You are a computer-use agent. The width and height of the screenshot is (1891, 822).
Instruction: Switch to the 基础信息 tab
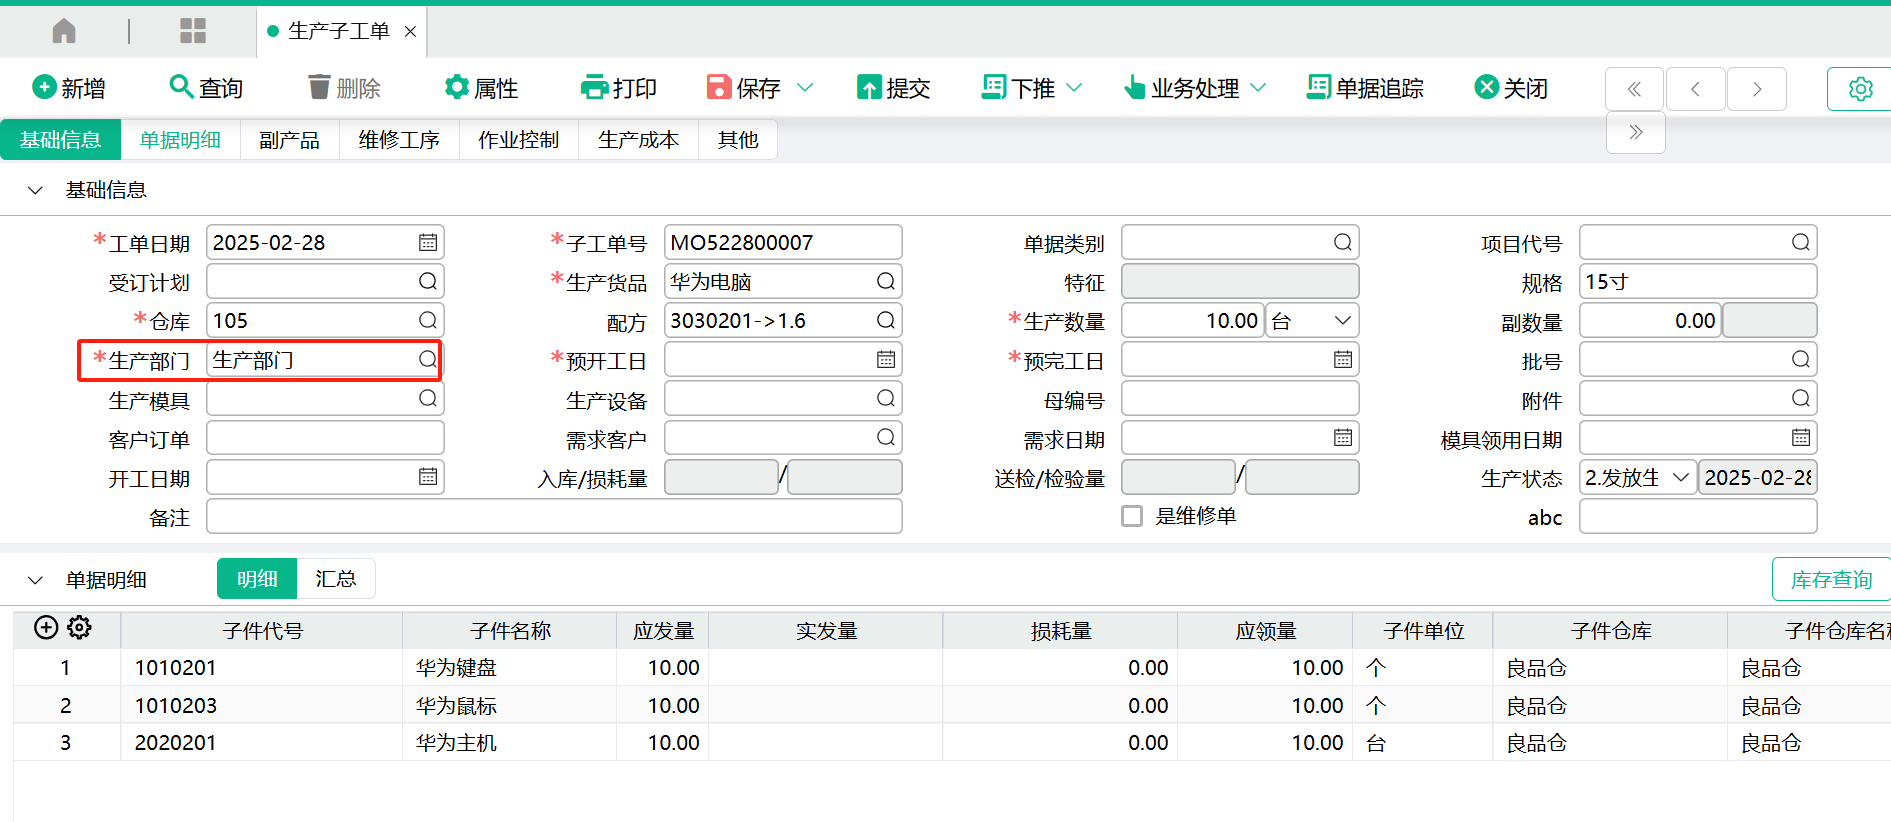pyautogui.click(x=61, y=140)
